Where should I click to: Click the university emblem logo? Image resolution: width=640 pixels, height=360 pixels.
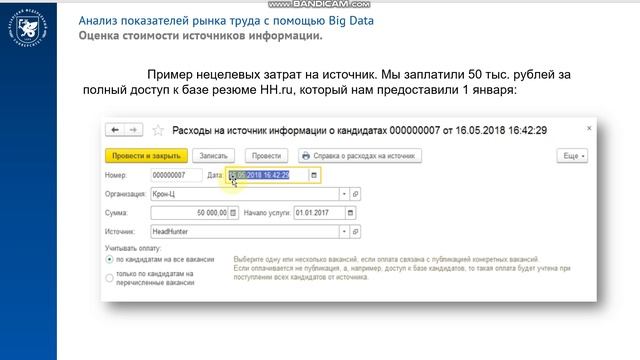[x=28, y=28]
